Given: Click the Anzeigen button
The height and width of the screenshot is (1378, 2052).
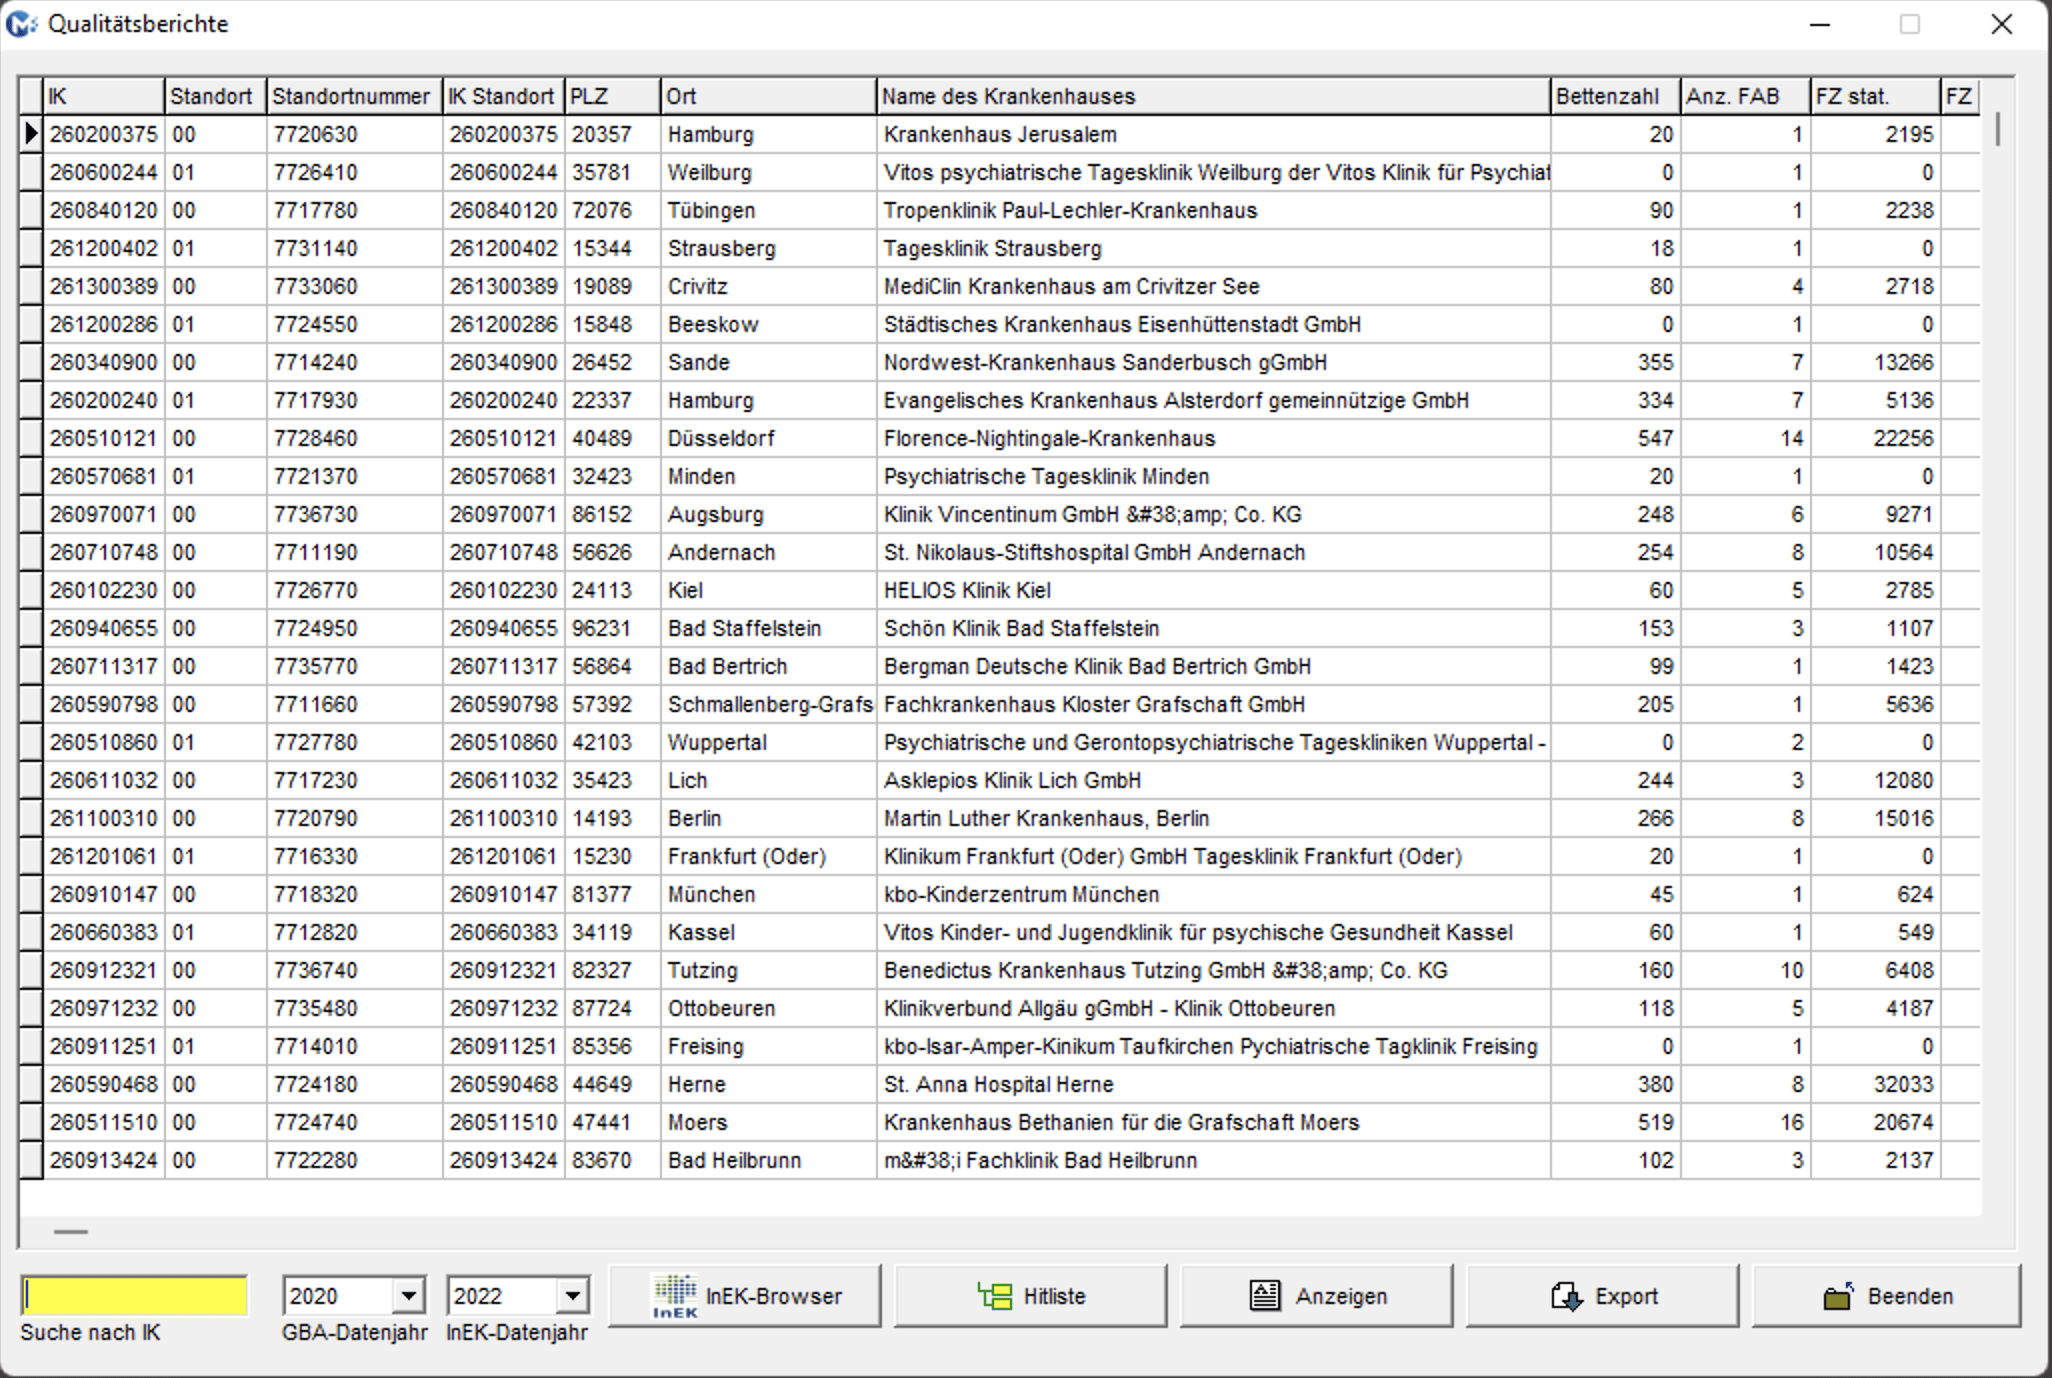Looking at the screenshot, I should pyautogui.click(x=1317, y=1296).
